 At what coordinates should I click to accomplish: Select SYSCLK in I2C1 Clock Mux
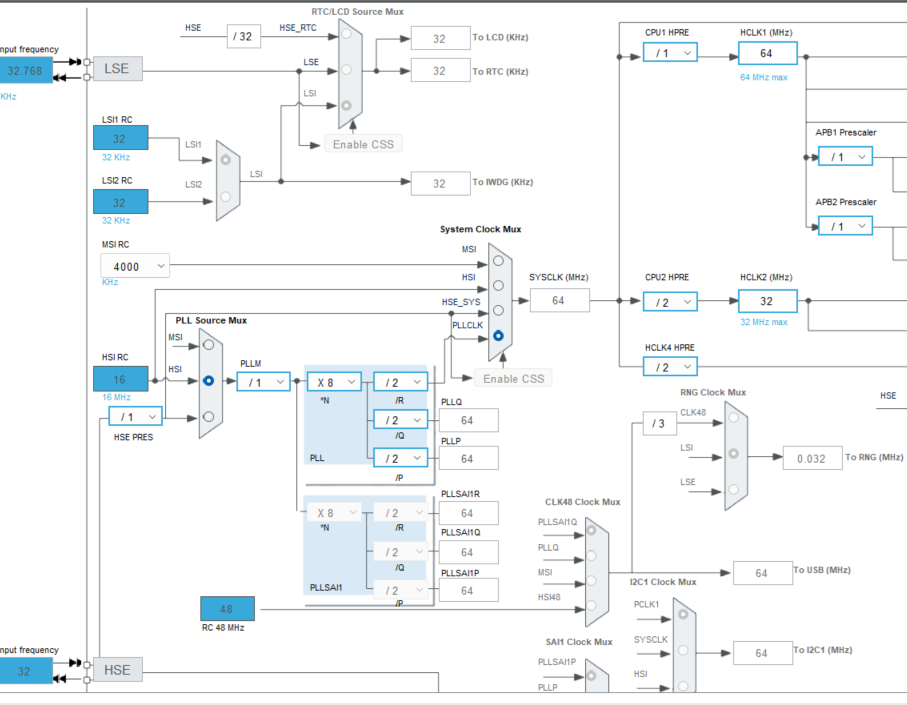(683, 650)
